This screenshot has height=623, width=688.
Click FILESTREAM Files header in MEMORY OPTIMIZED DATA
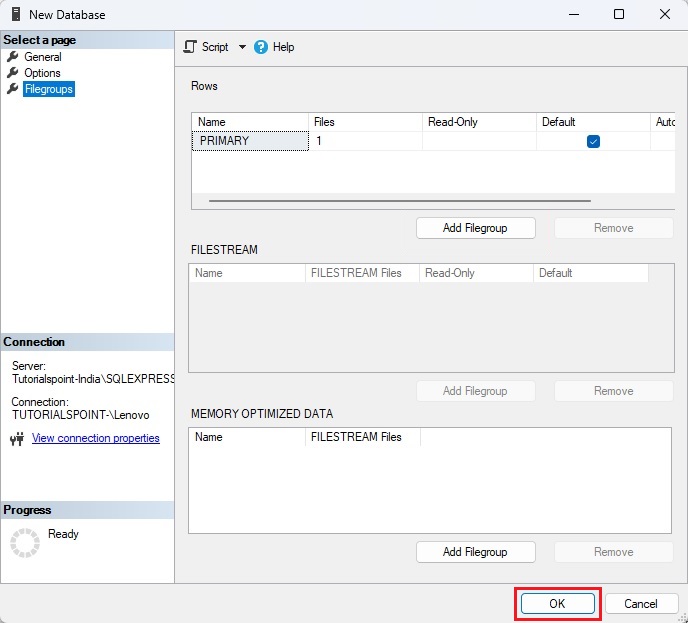coord(363,437)
